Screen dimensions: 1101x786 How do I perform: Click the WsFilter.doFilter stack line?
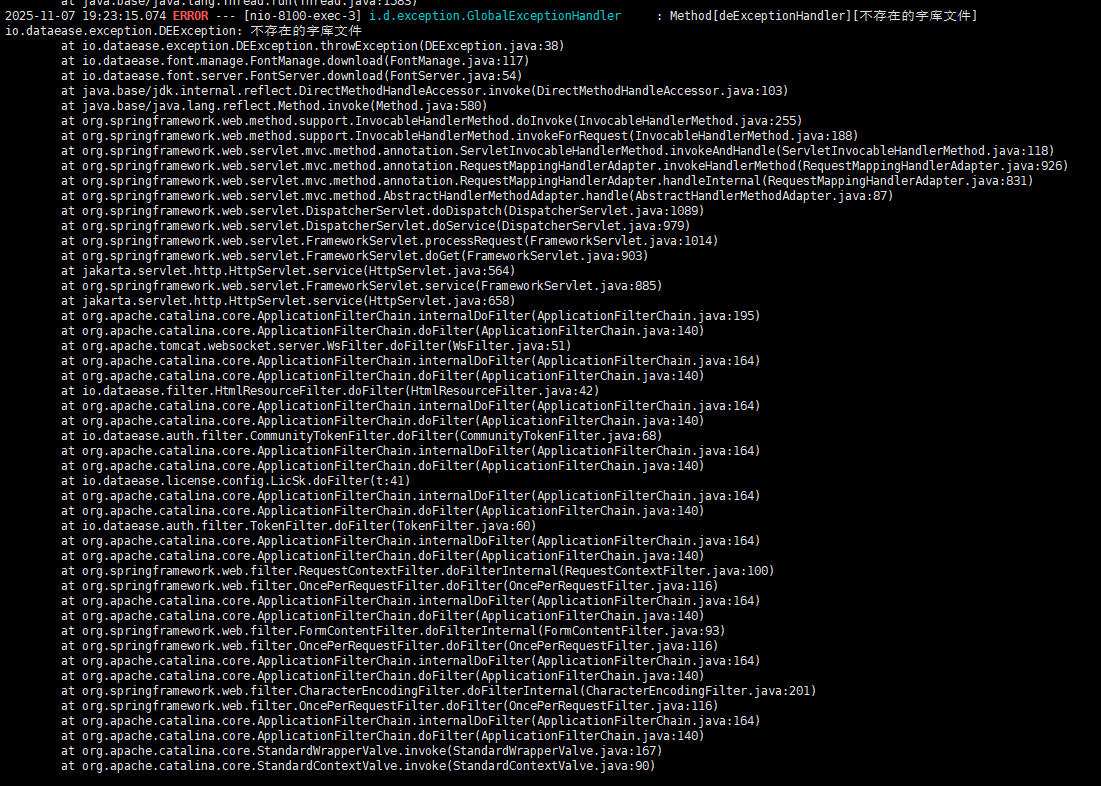(330, 346)
